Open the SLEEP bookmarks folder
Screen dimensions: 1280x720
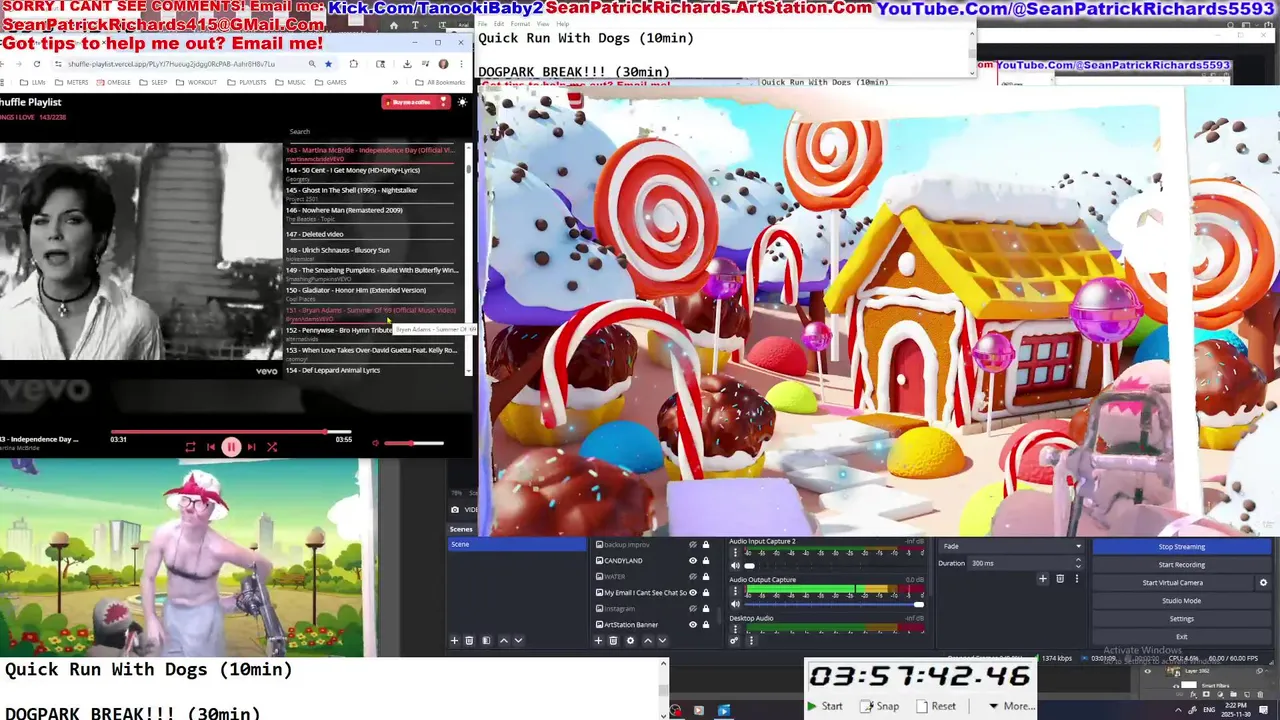coord(153,82)
